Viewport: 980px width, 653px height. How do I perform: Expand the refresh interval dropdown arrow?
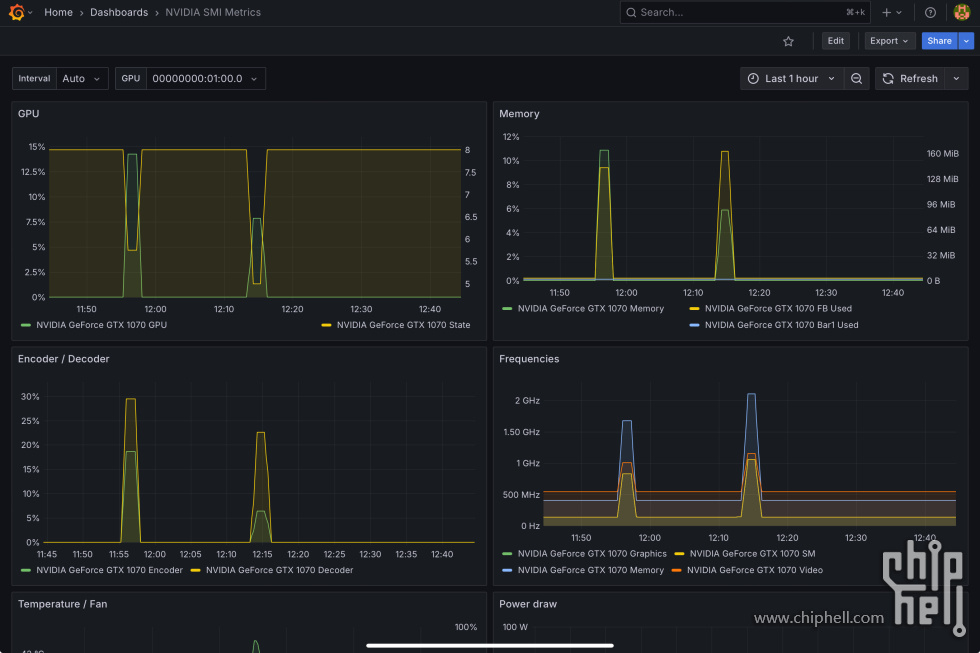[956, 79]
